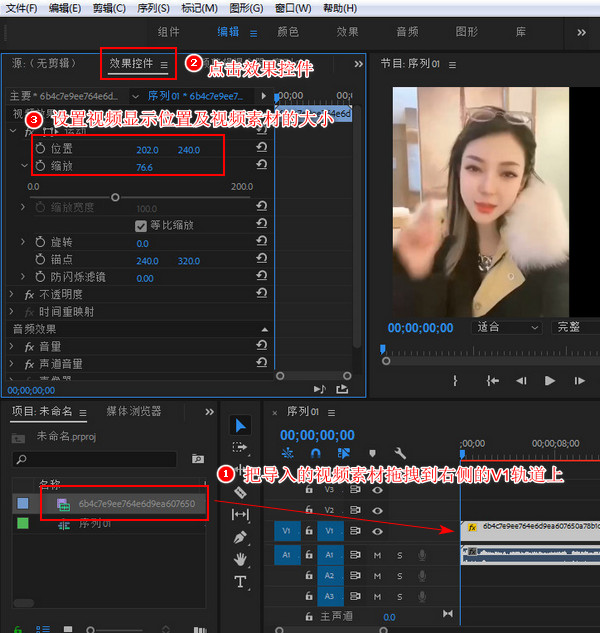600x633 pixels.
Task: Open the master clip dropdown arrow
Action: pos(136,96)
